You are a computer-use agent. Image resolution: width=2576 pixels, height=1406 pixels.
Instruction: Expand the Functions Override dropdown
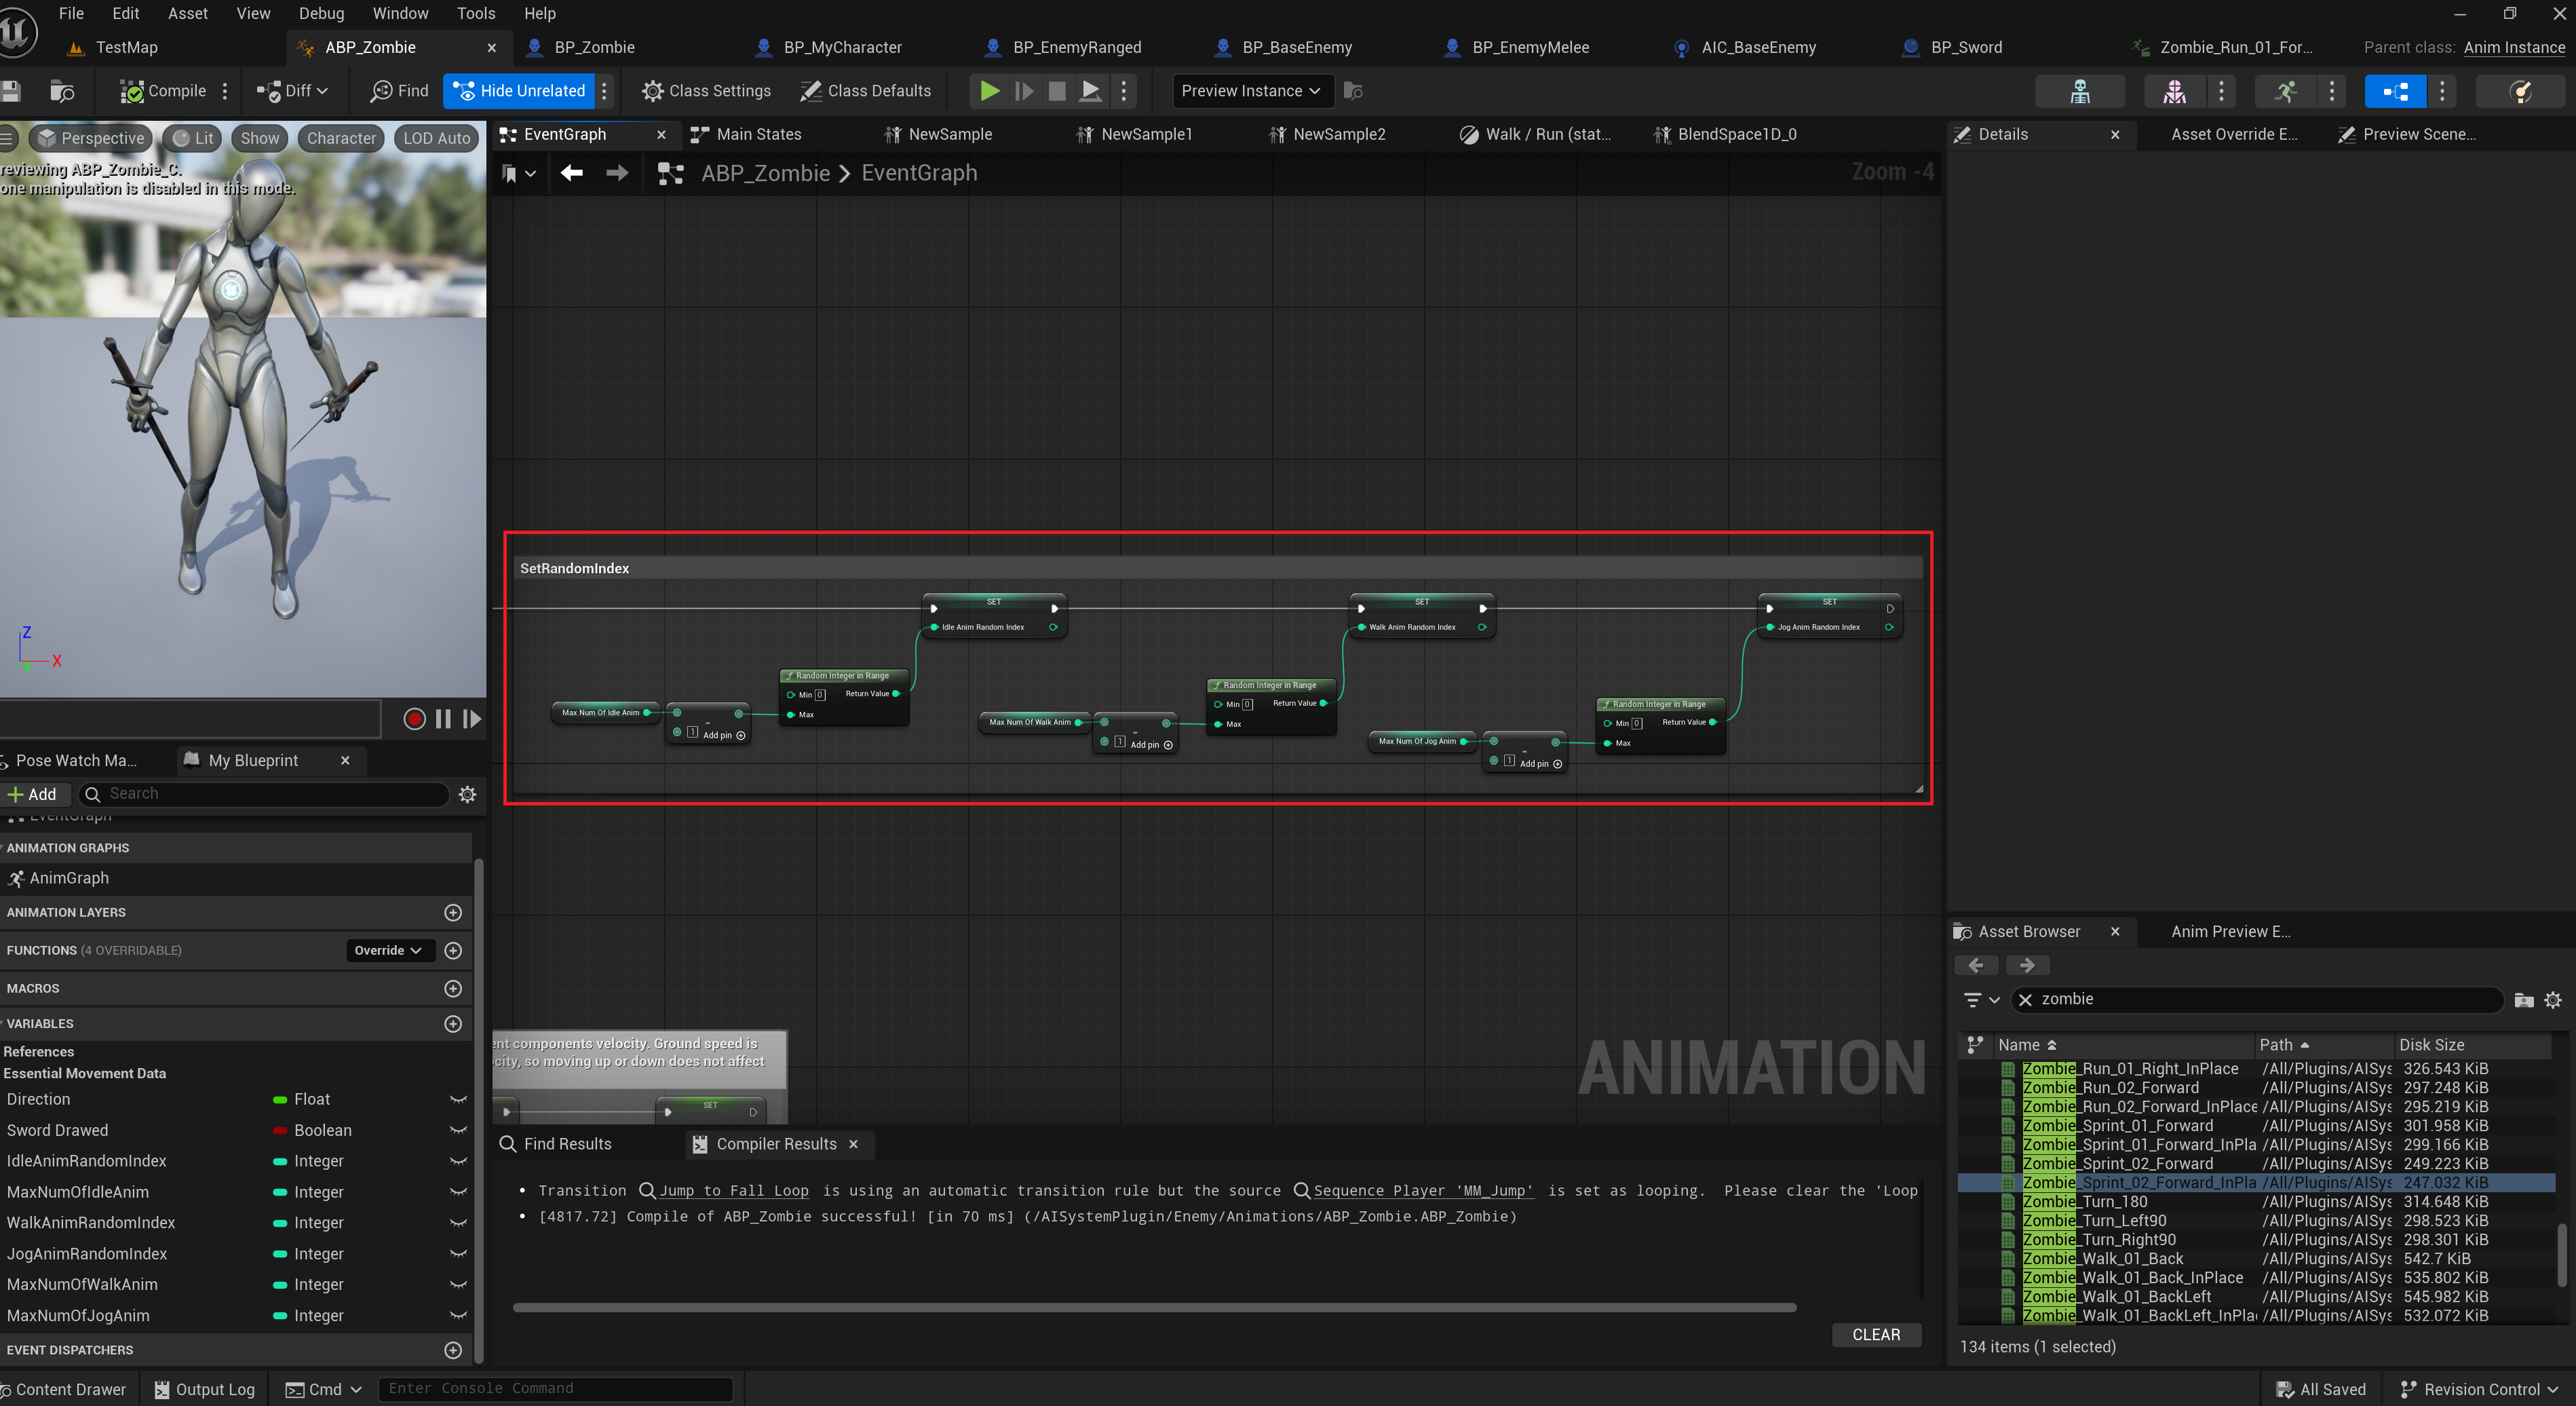pos(389,950)
